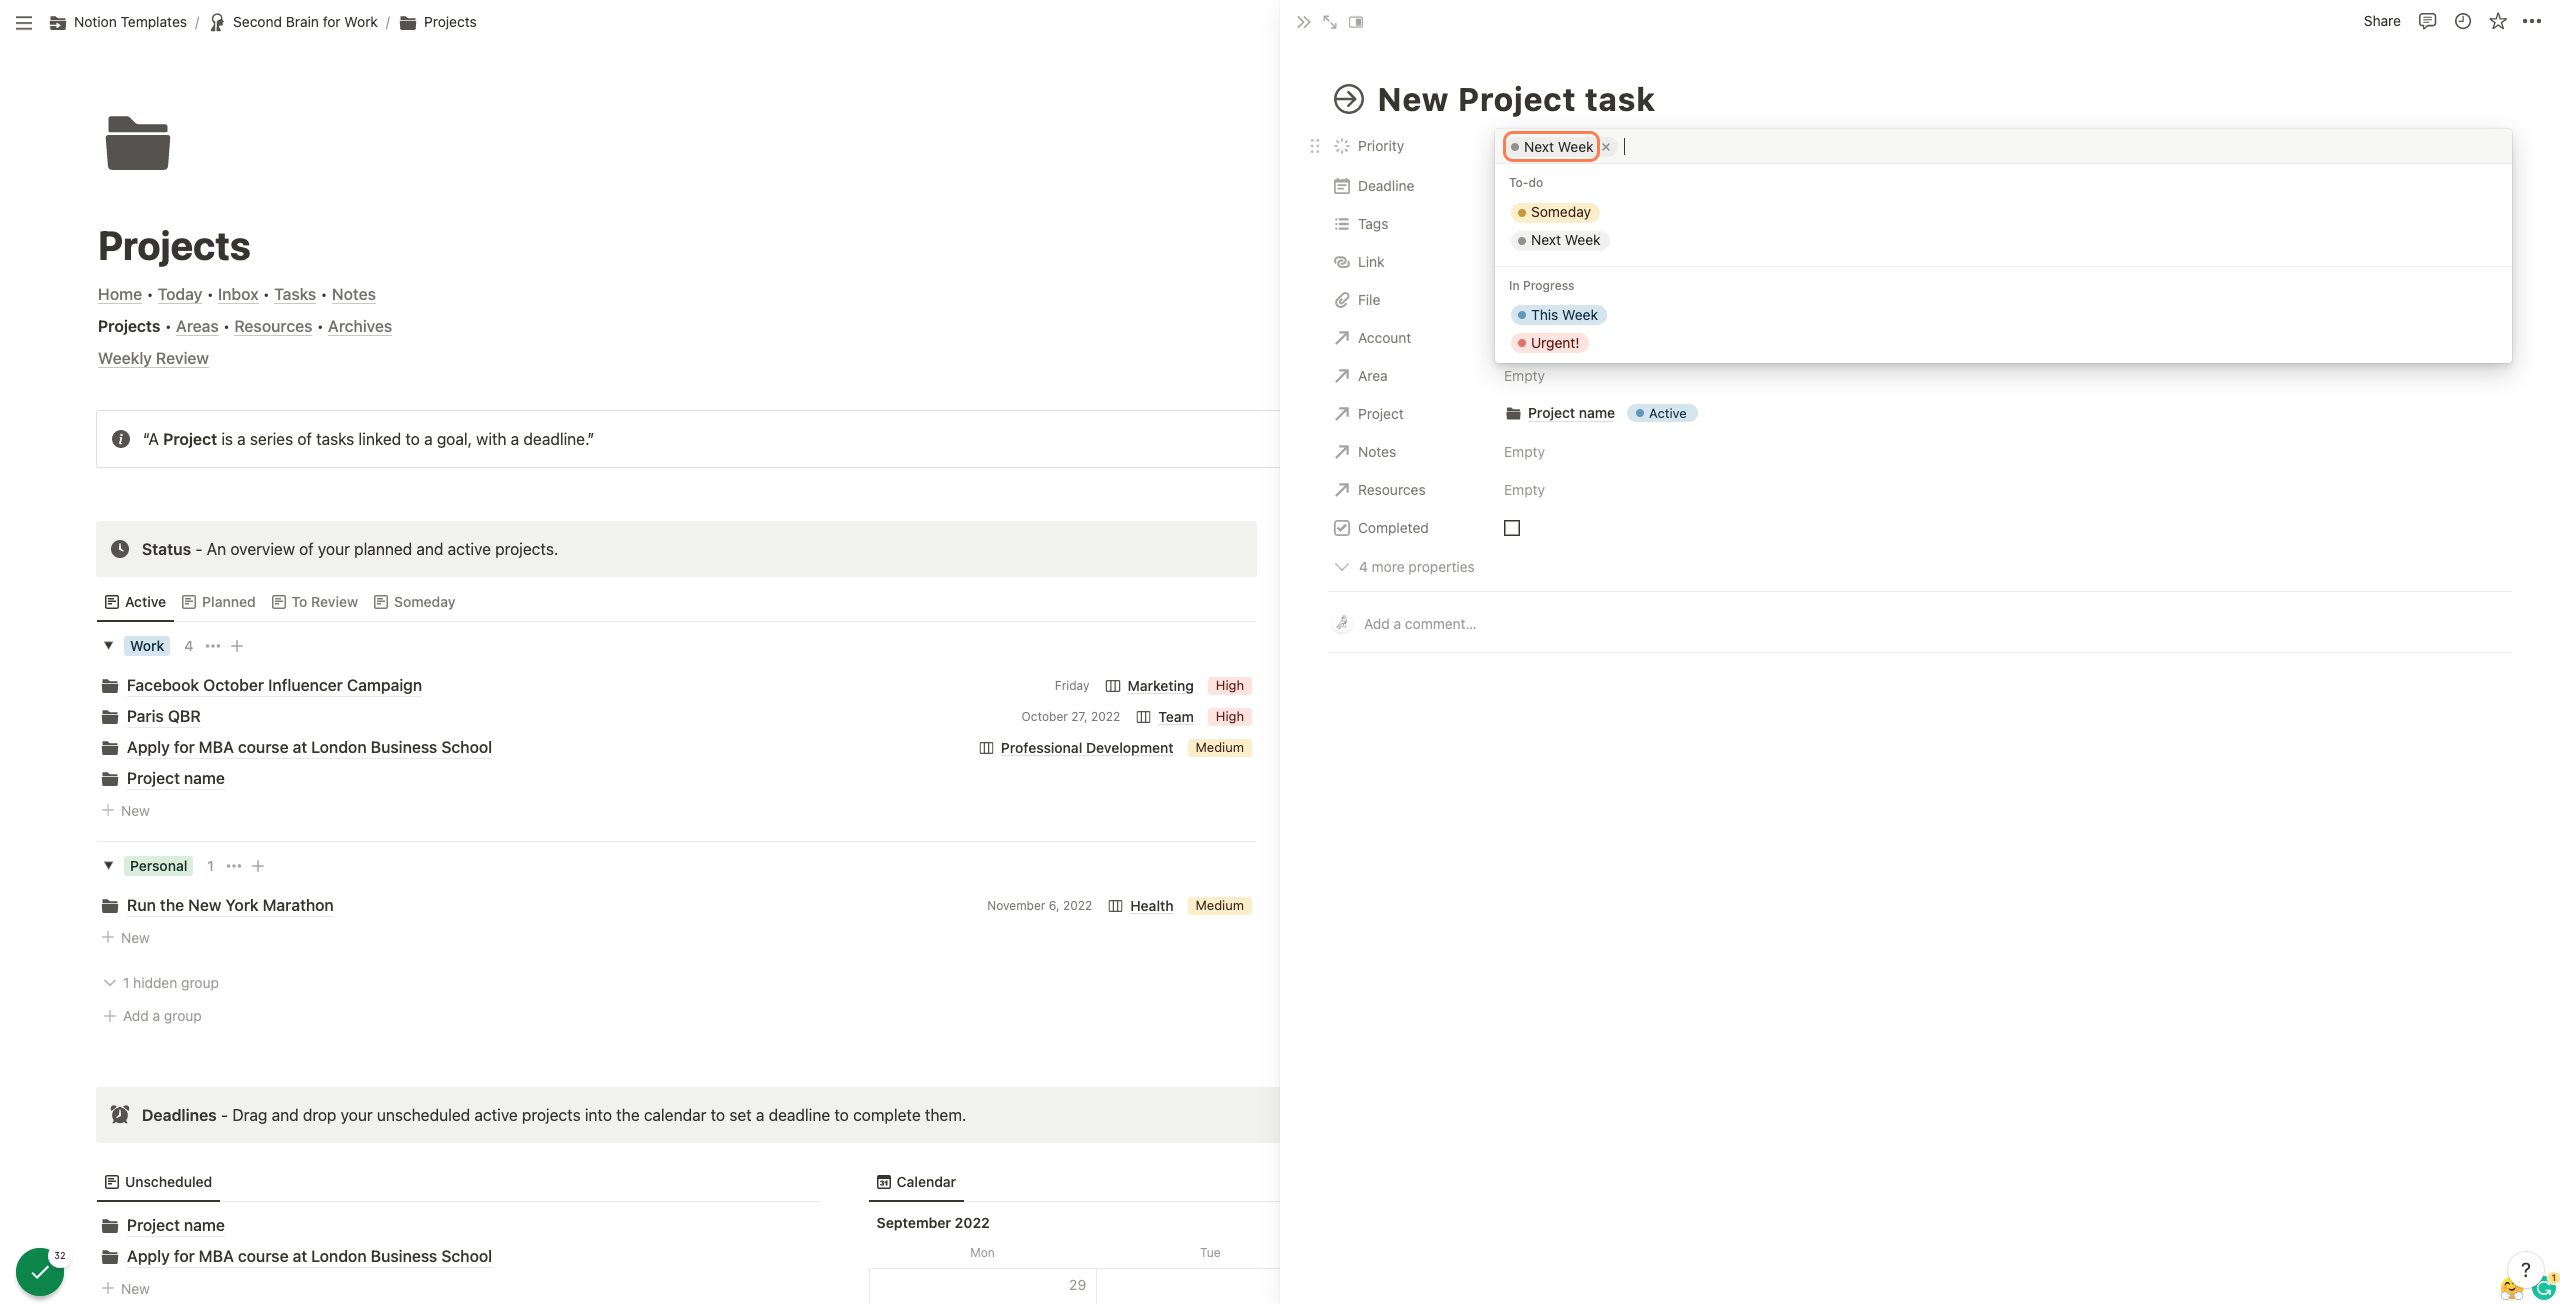Collapse the Personal group toggle
The height and width of the screenshot is (1304, 2560).
coord(109,866)
